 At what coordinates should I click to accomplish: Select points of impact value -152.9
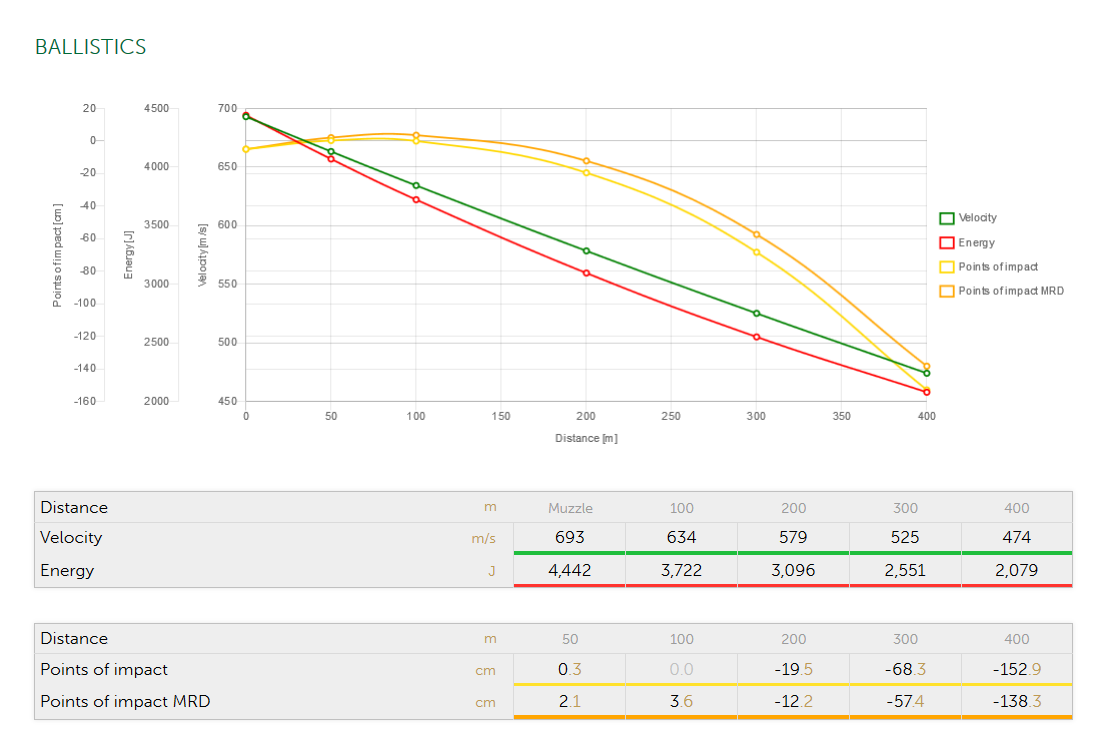coord(1016,669)
